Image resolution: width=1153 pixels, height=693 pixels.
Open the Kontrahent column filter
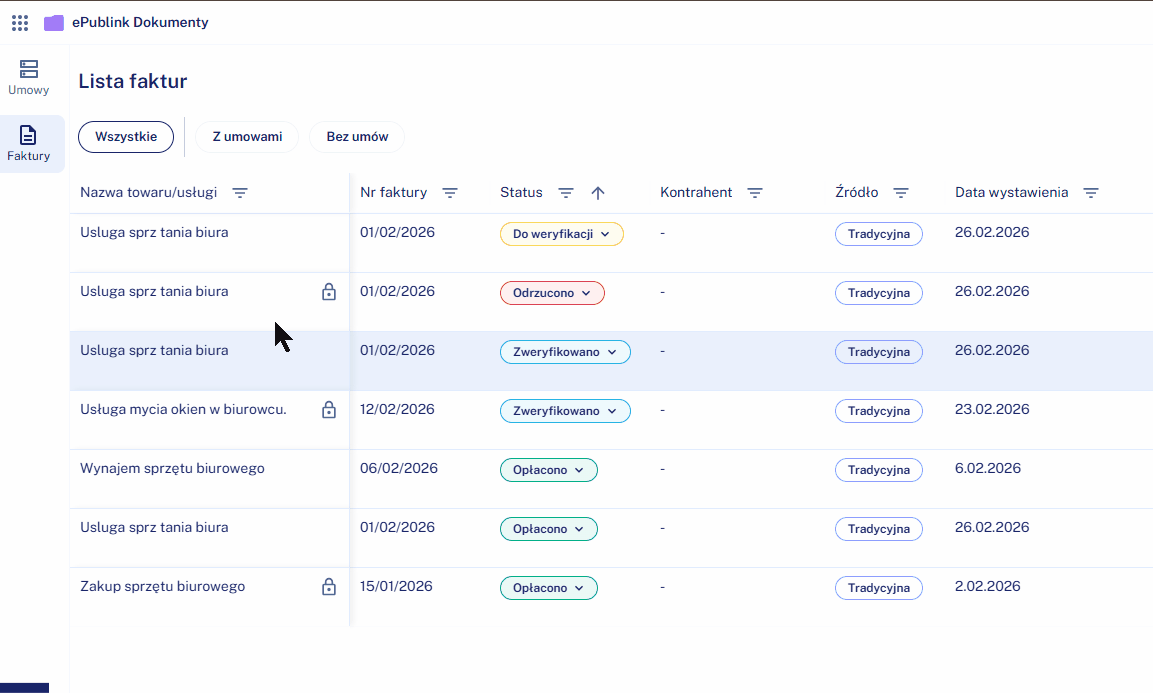click(755, 192)
